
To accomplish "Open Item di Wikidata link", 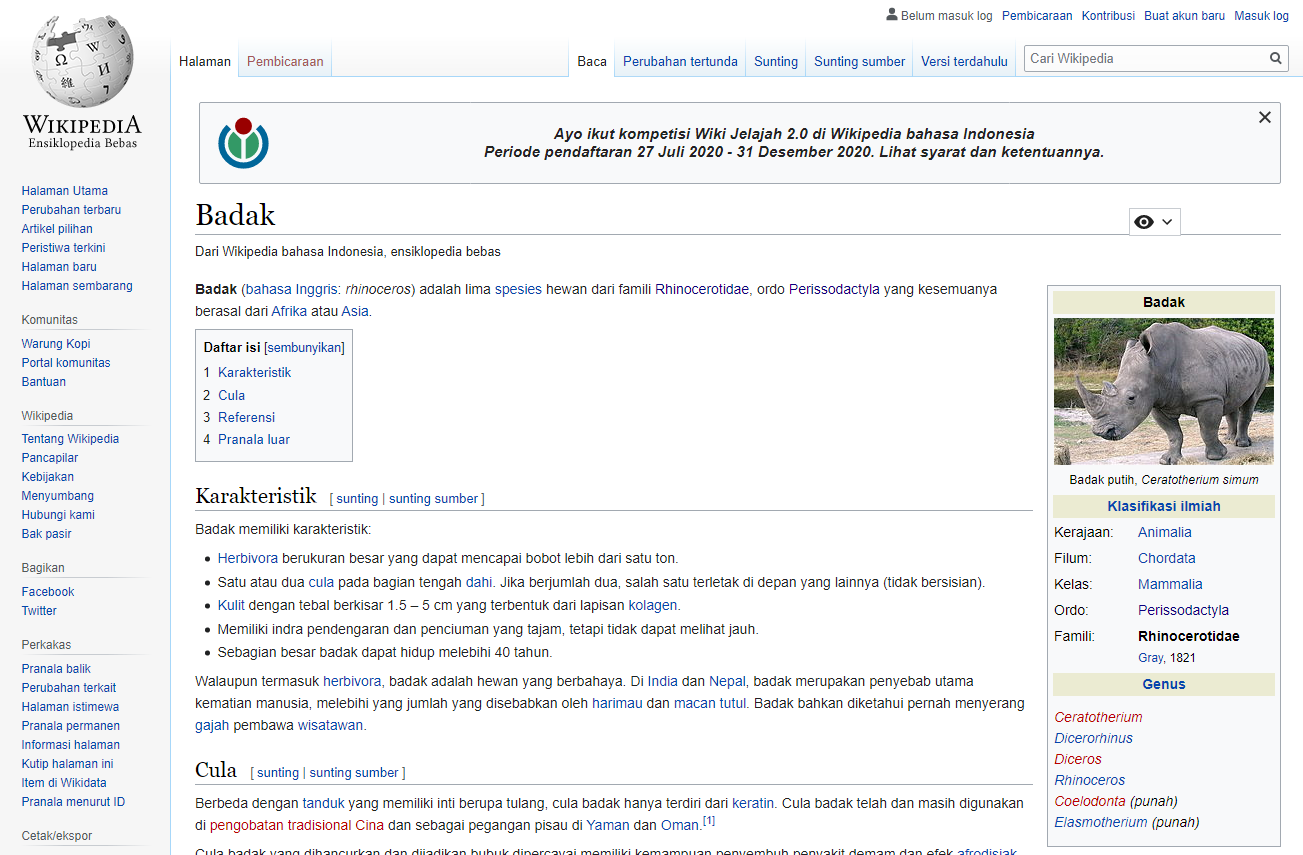I will pos(64,783).
